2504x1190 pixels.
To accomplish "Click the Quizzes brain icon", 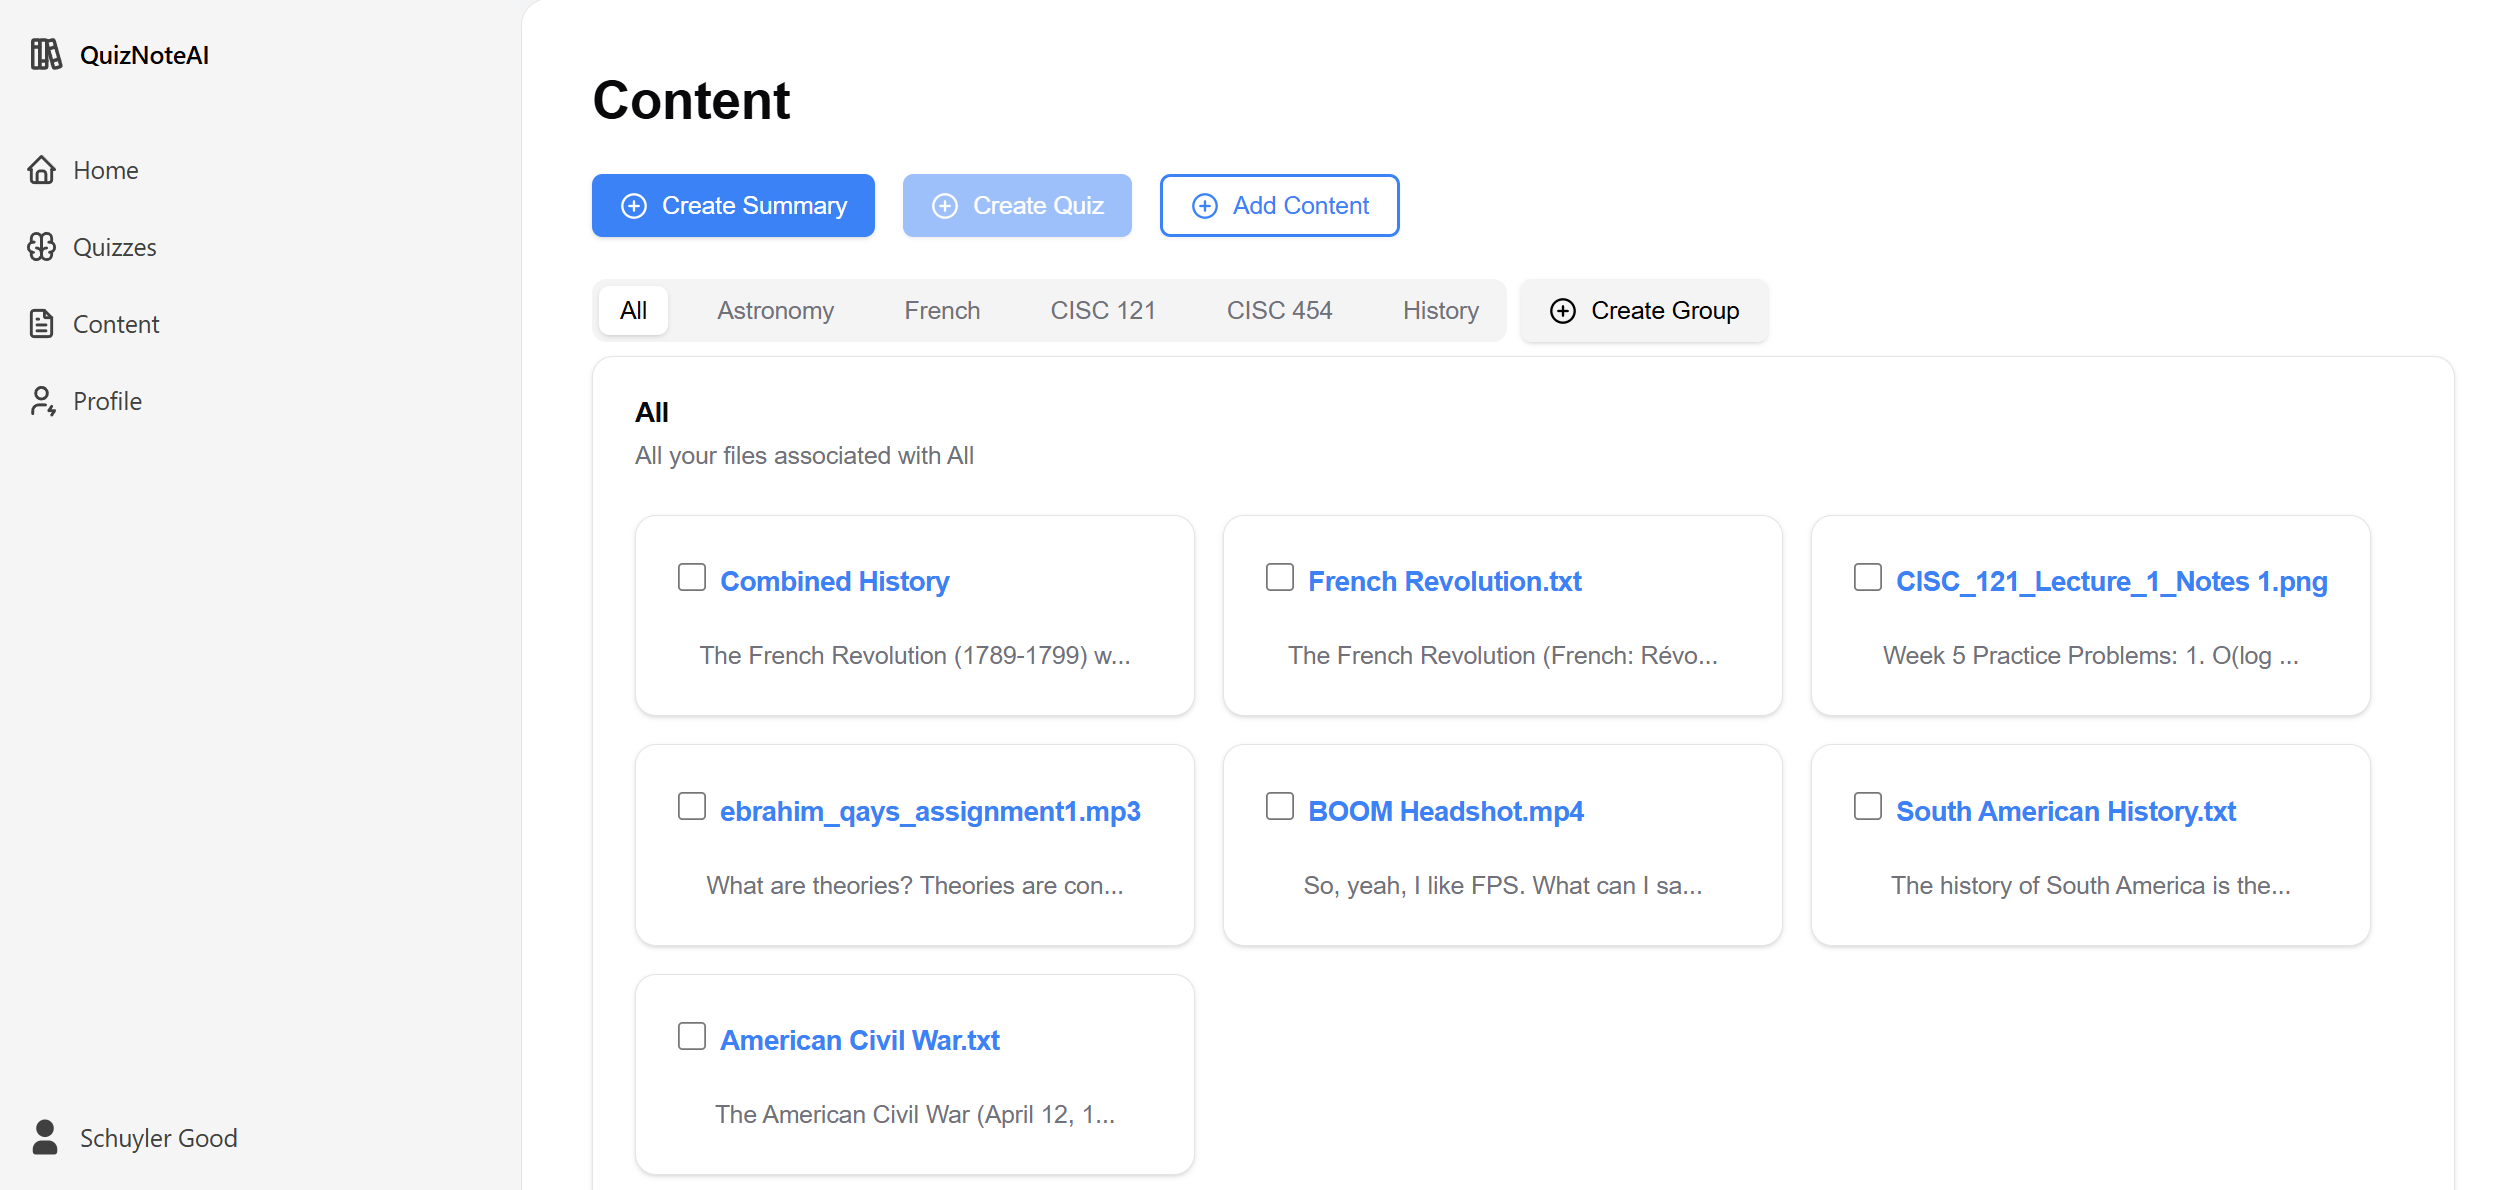I will 41,247.
